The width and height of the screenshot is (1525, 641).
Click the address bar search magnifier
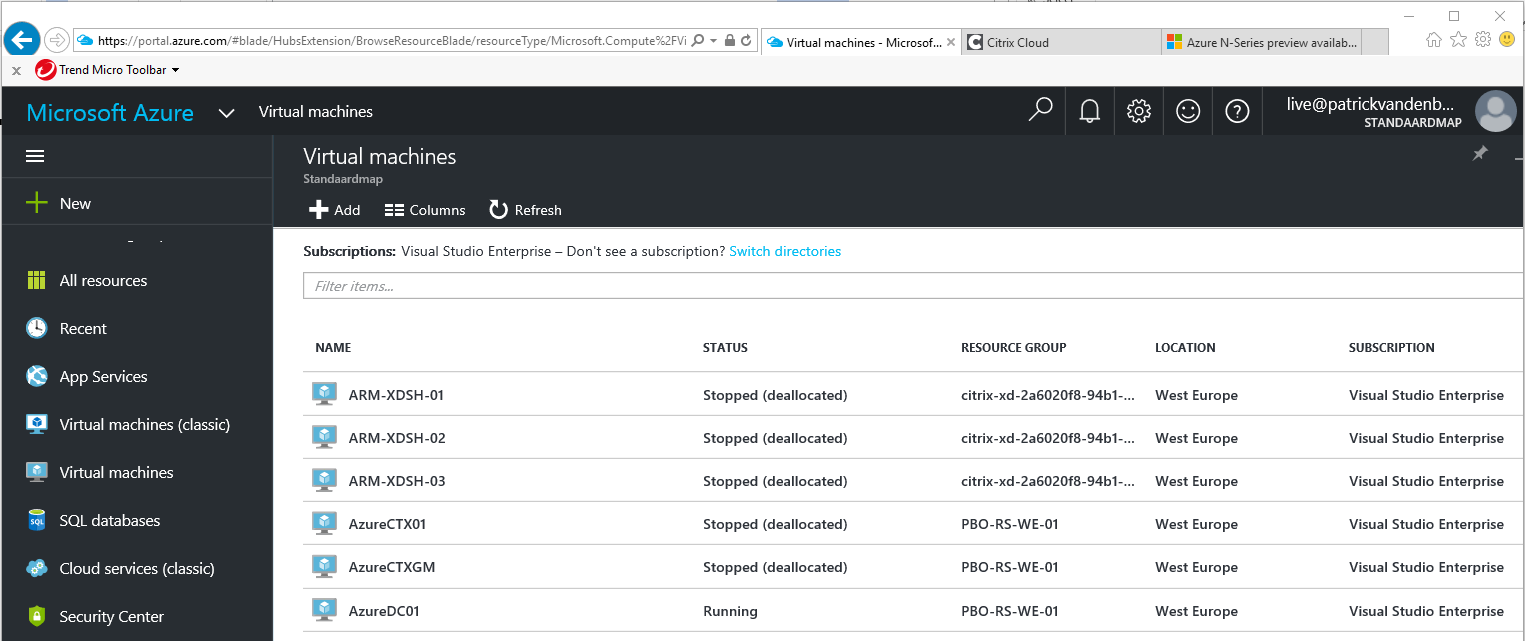(697, 41)
